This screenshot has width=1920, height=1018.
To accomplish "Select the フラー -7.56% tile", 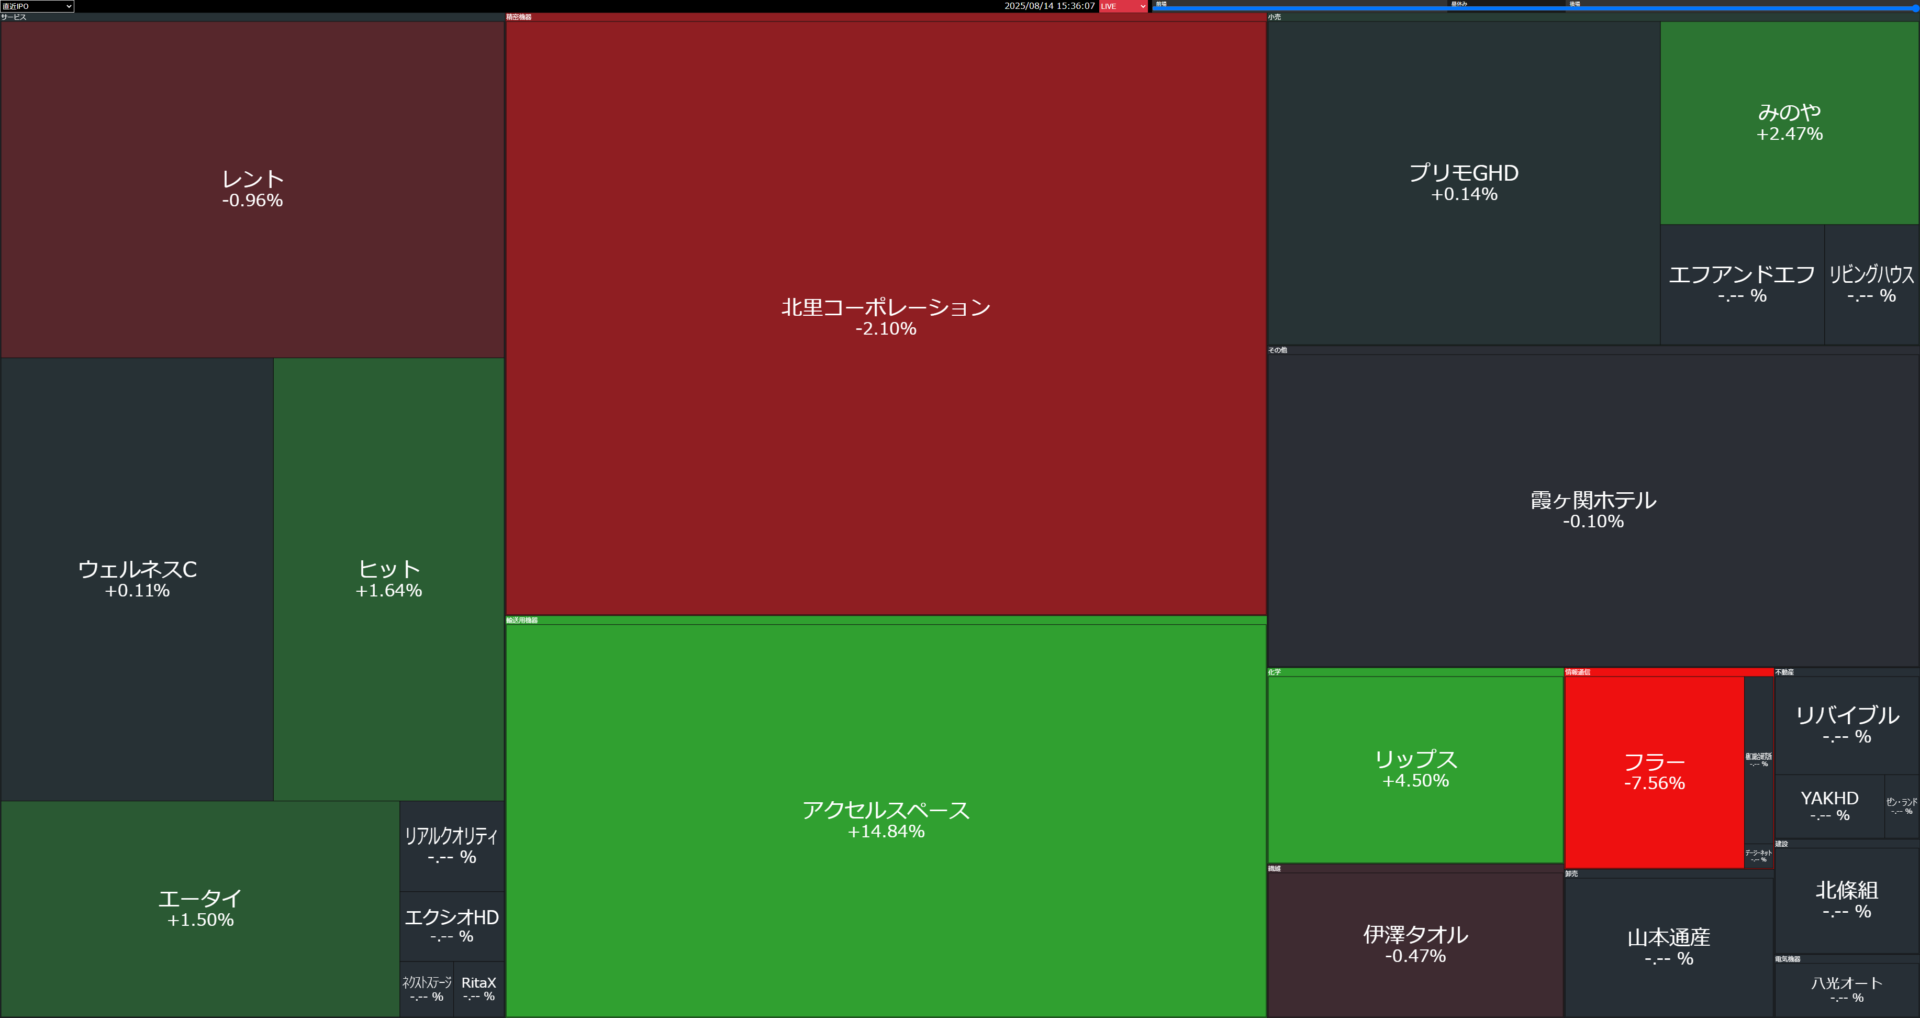I will 1654,772.
